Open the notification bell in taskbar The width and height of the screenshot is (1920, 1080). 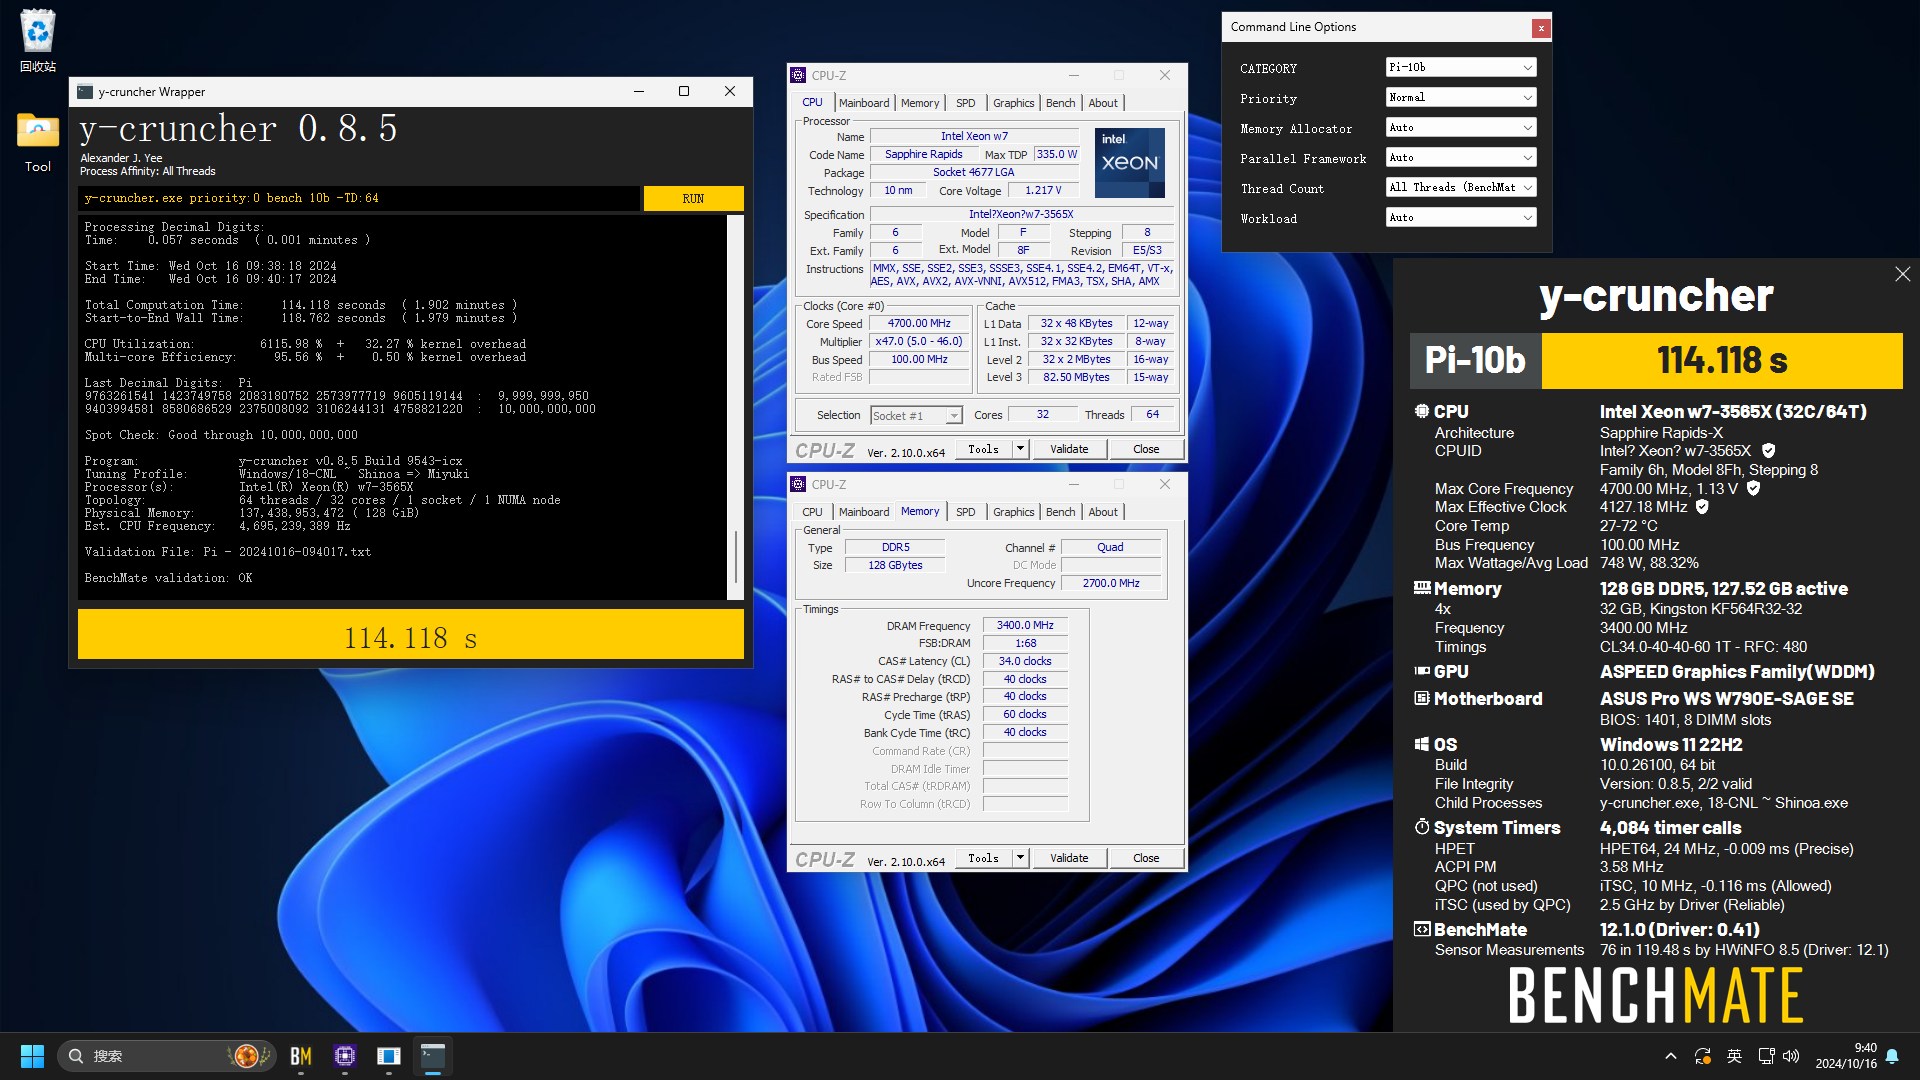coord(1892,1056)
